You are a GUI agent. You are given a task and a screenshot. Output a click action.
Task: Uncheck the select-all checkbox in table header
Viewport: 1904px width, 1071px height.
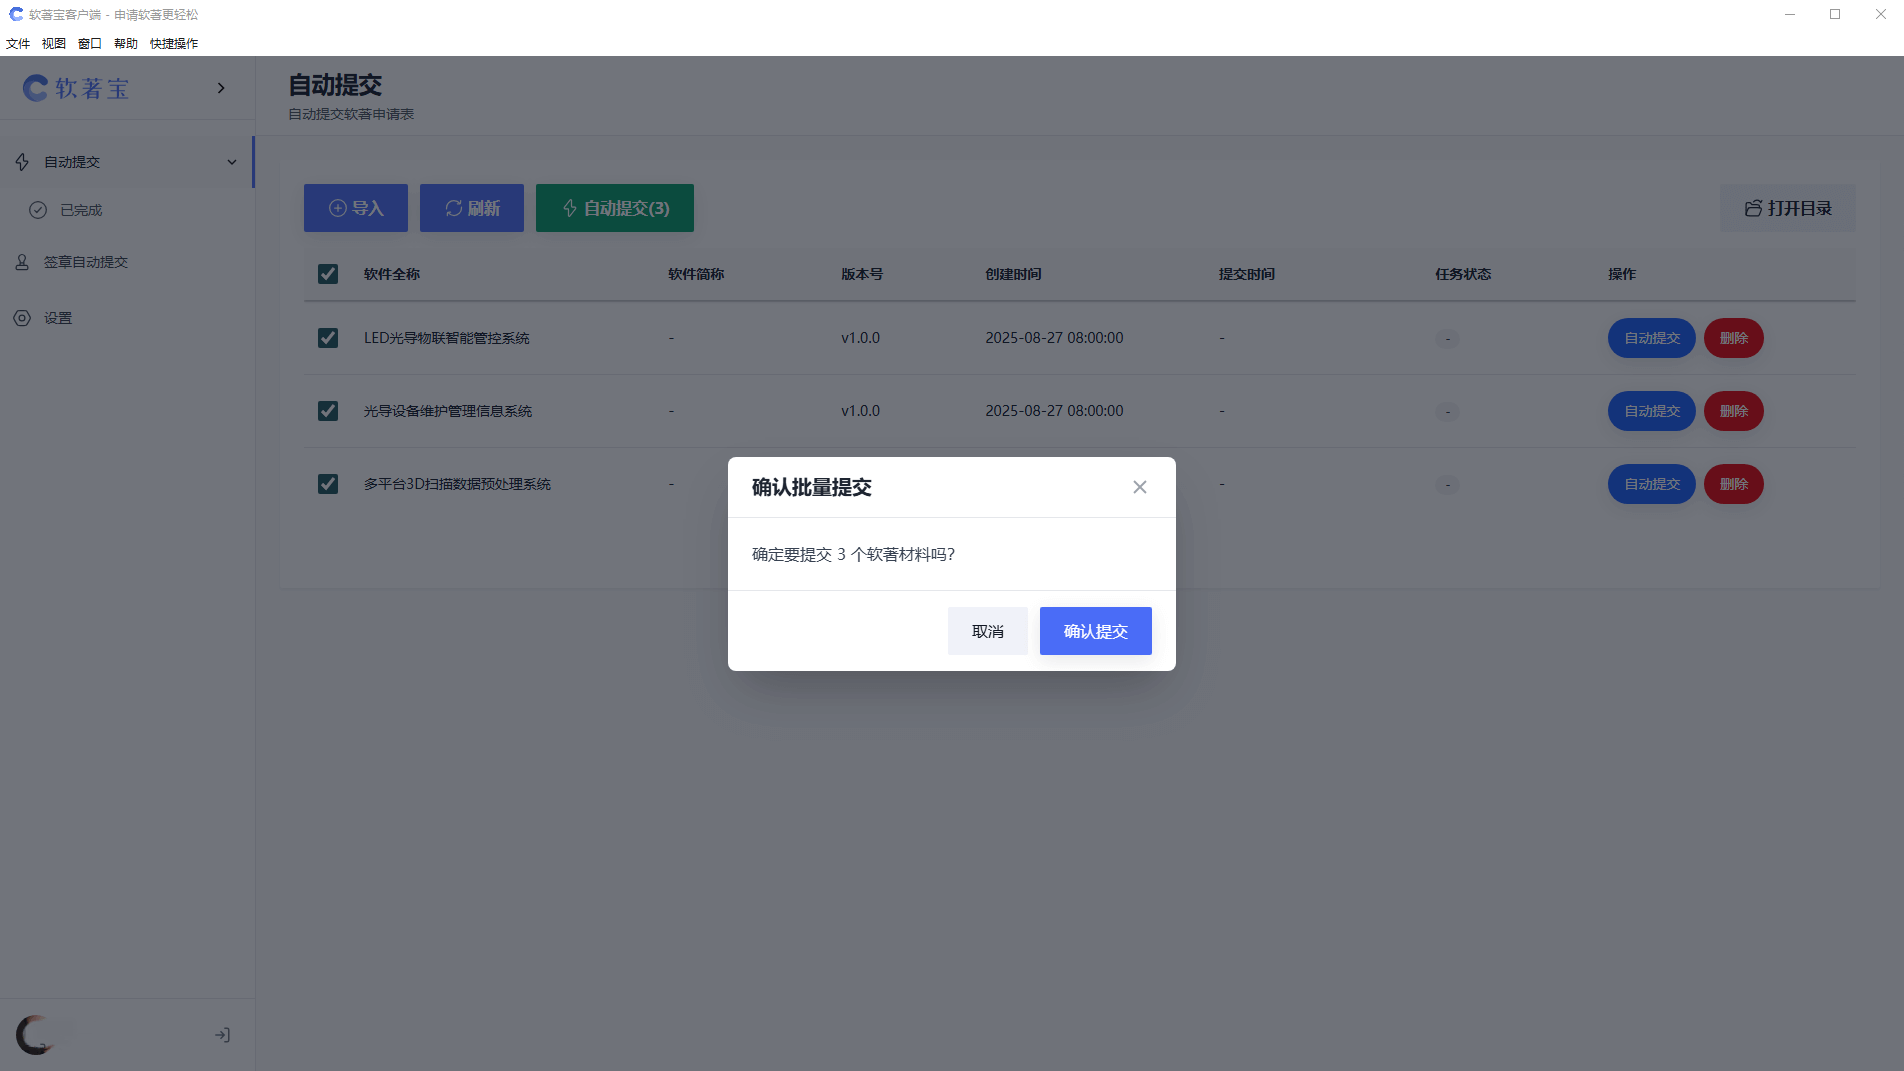click(328, 273)
